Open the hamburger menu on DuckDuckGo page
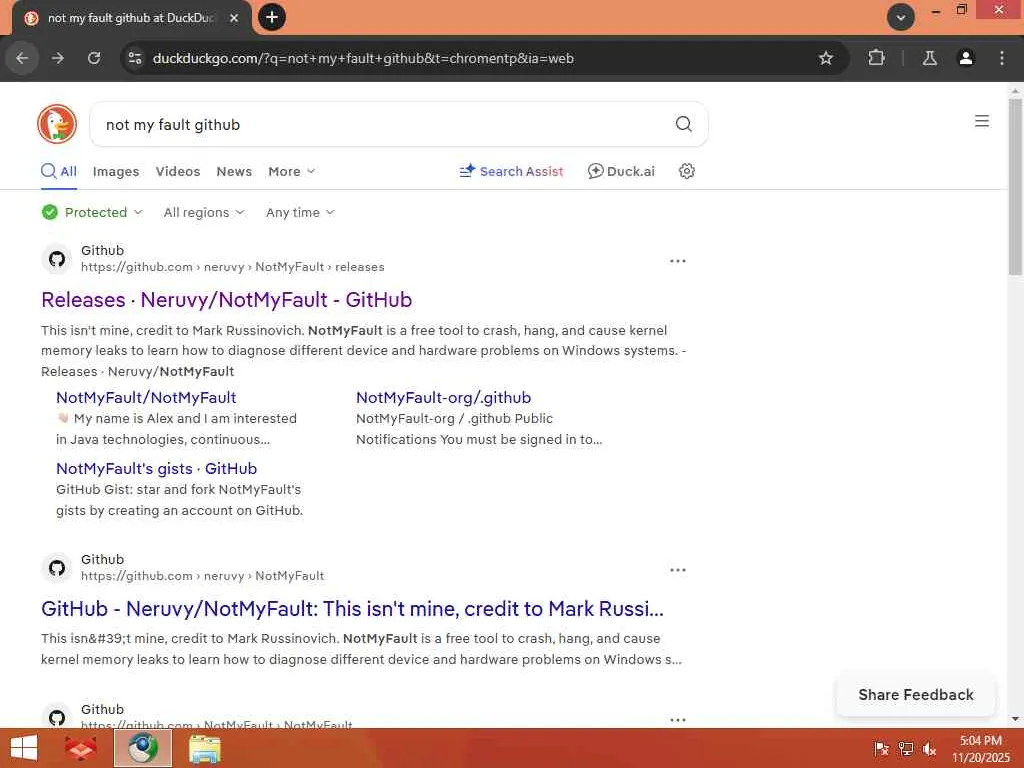Viewport: 1024px width, 768px height. point(982,121)
